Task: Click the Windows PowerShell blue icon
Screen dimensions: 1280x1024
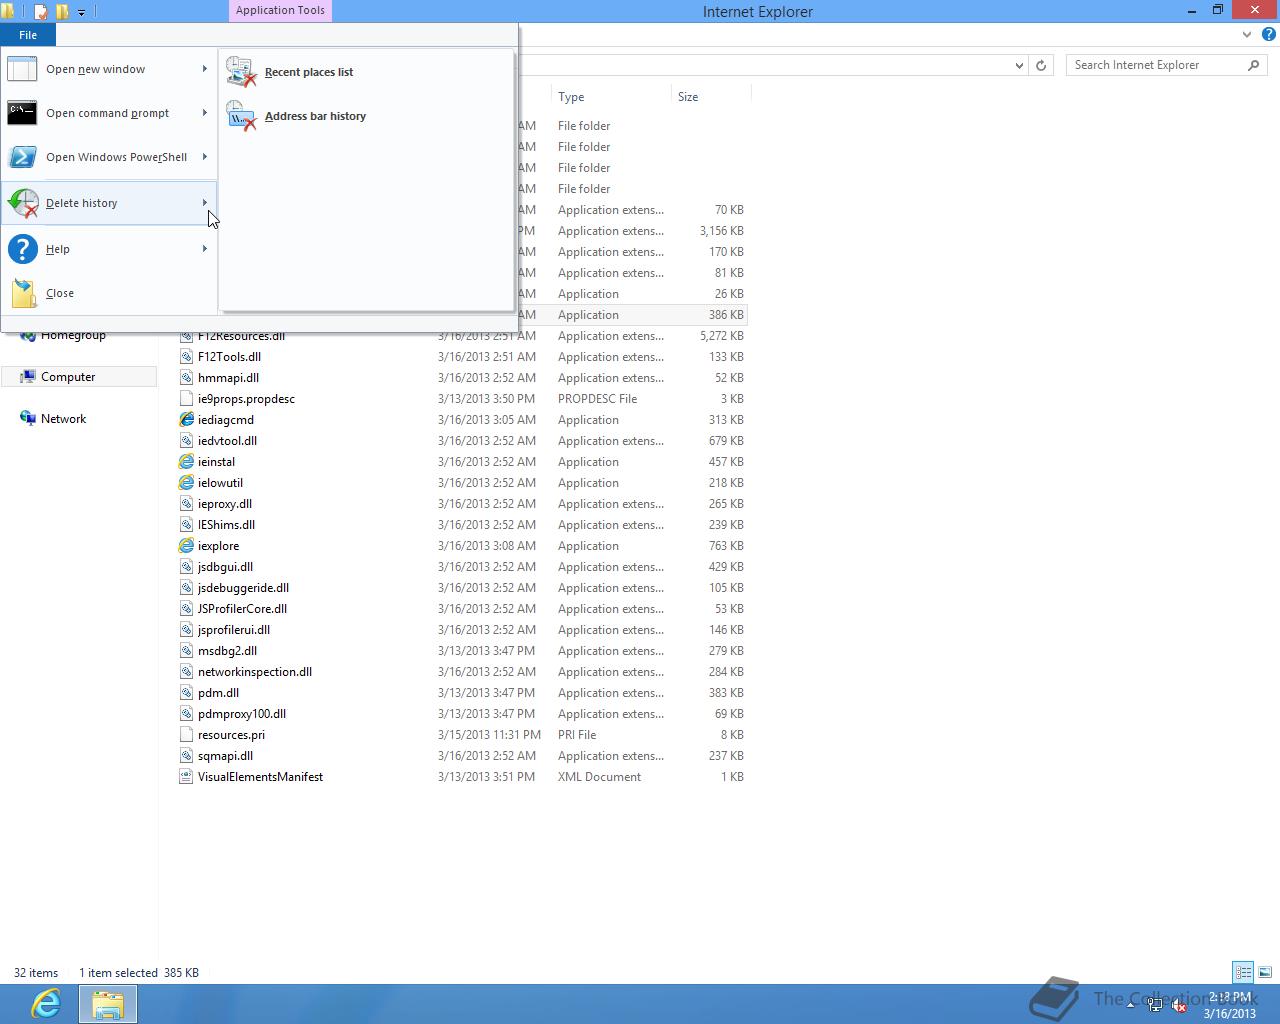Action: point(22,157)
